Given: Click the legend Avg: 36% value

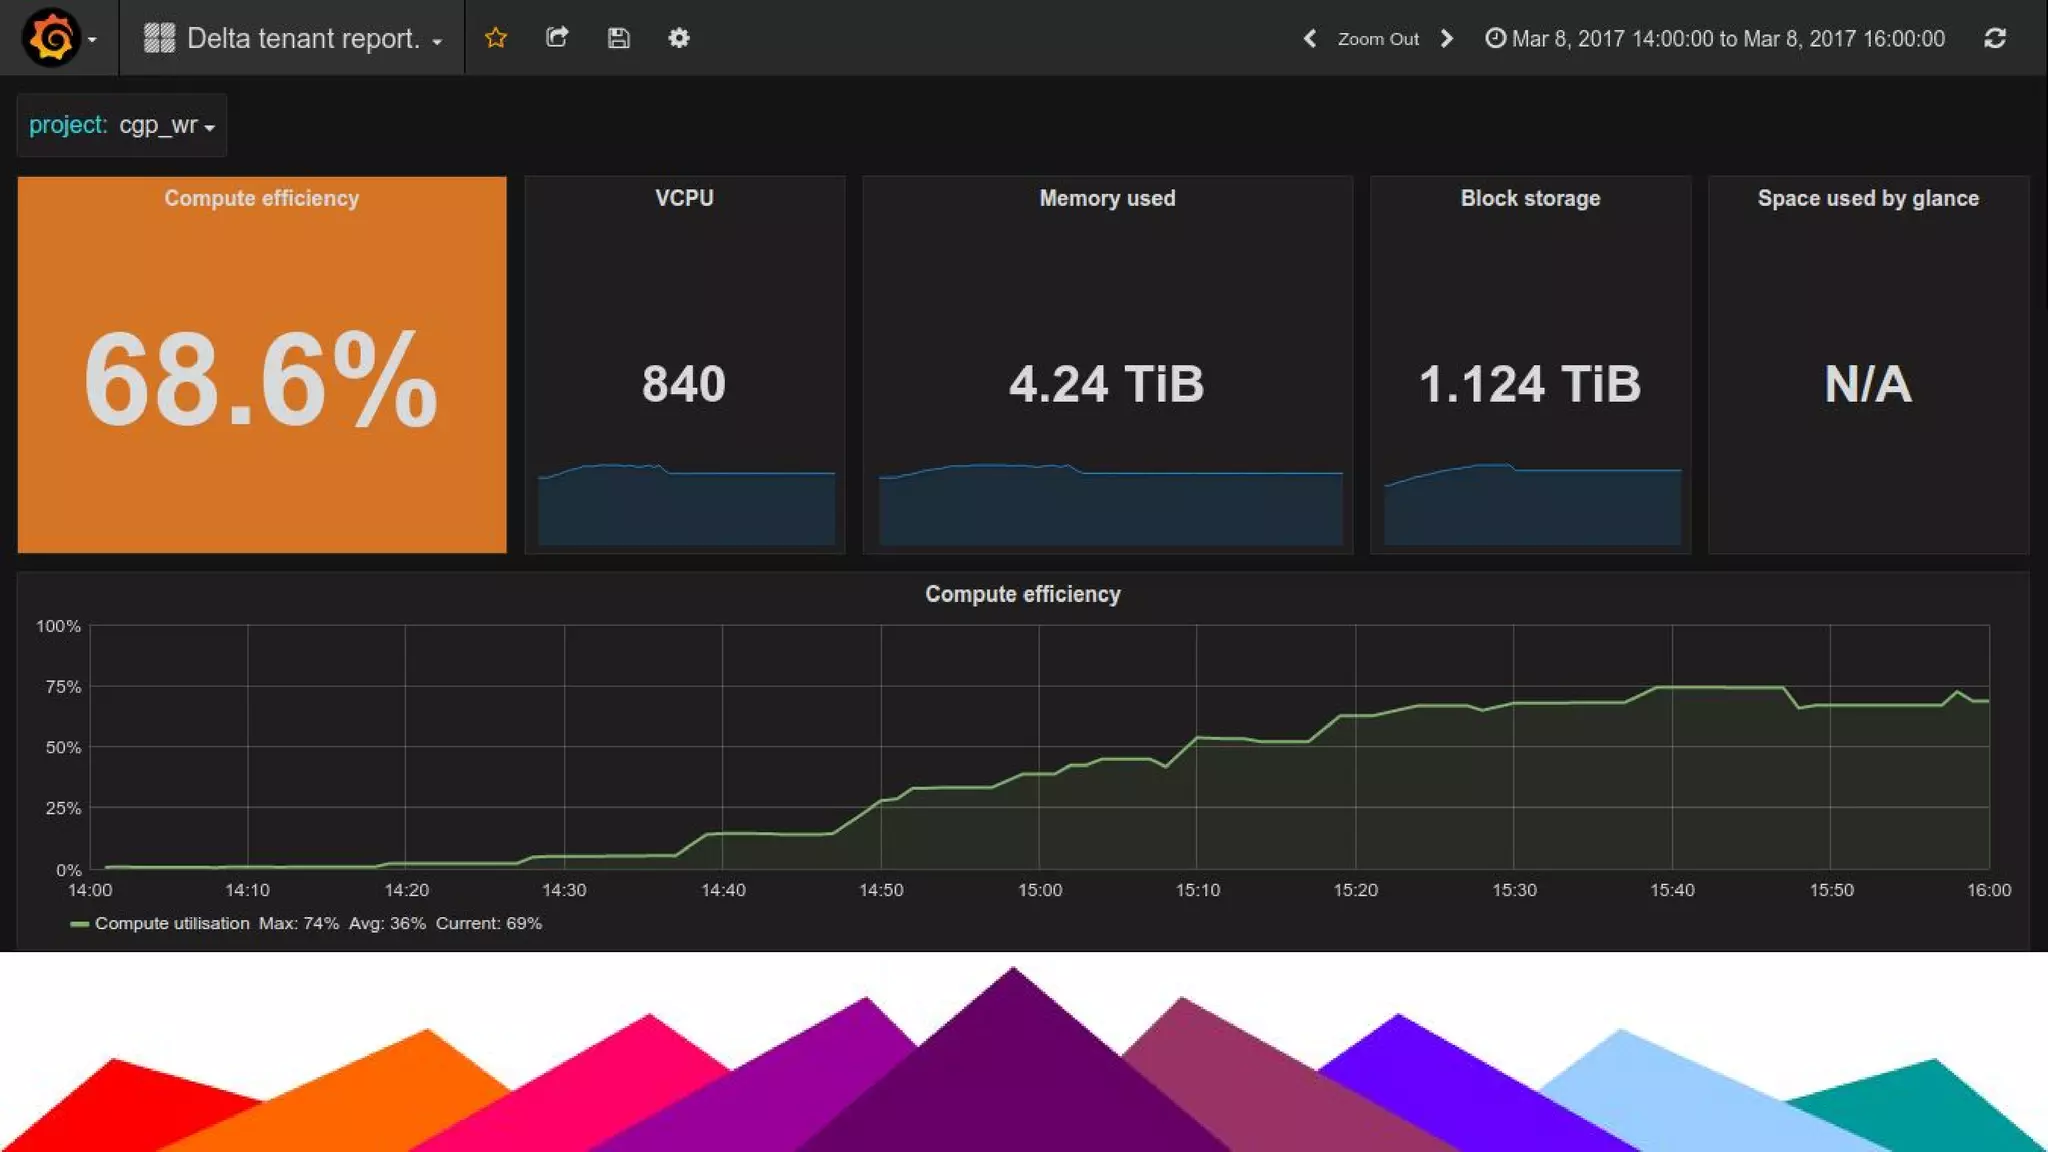Looking at the screenshot, I should 387,923.
